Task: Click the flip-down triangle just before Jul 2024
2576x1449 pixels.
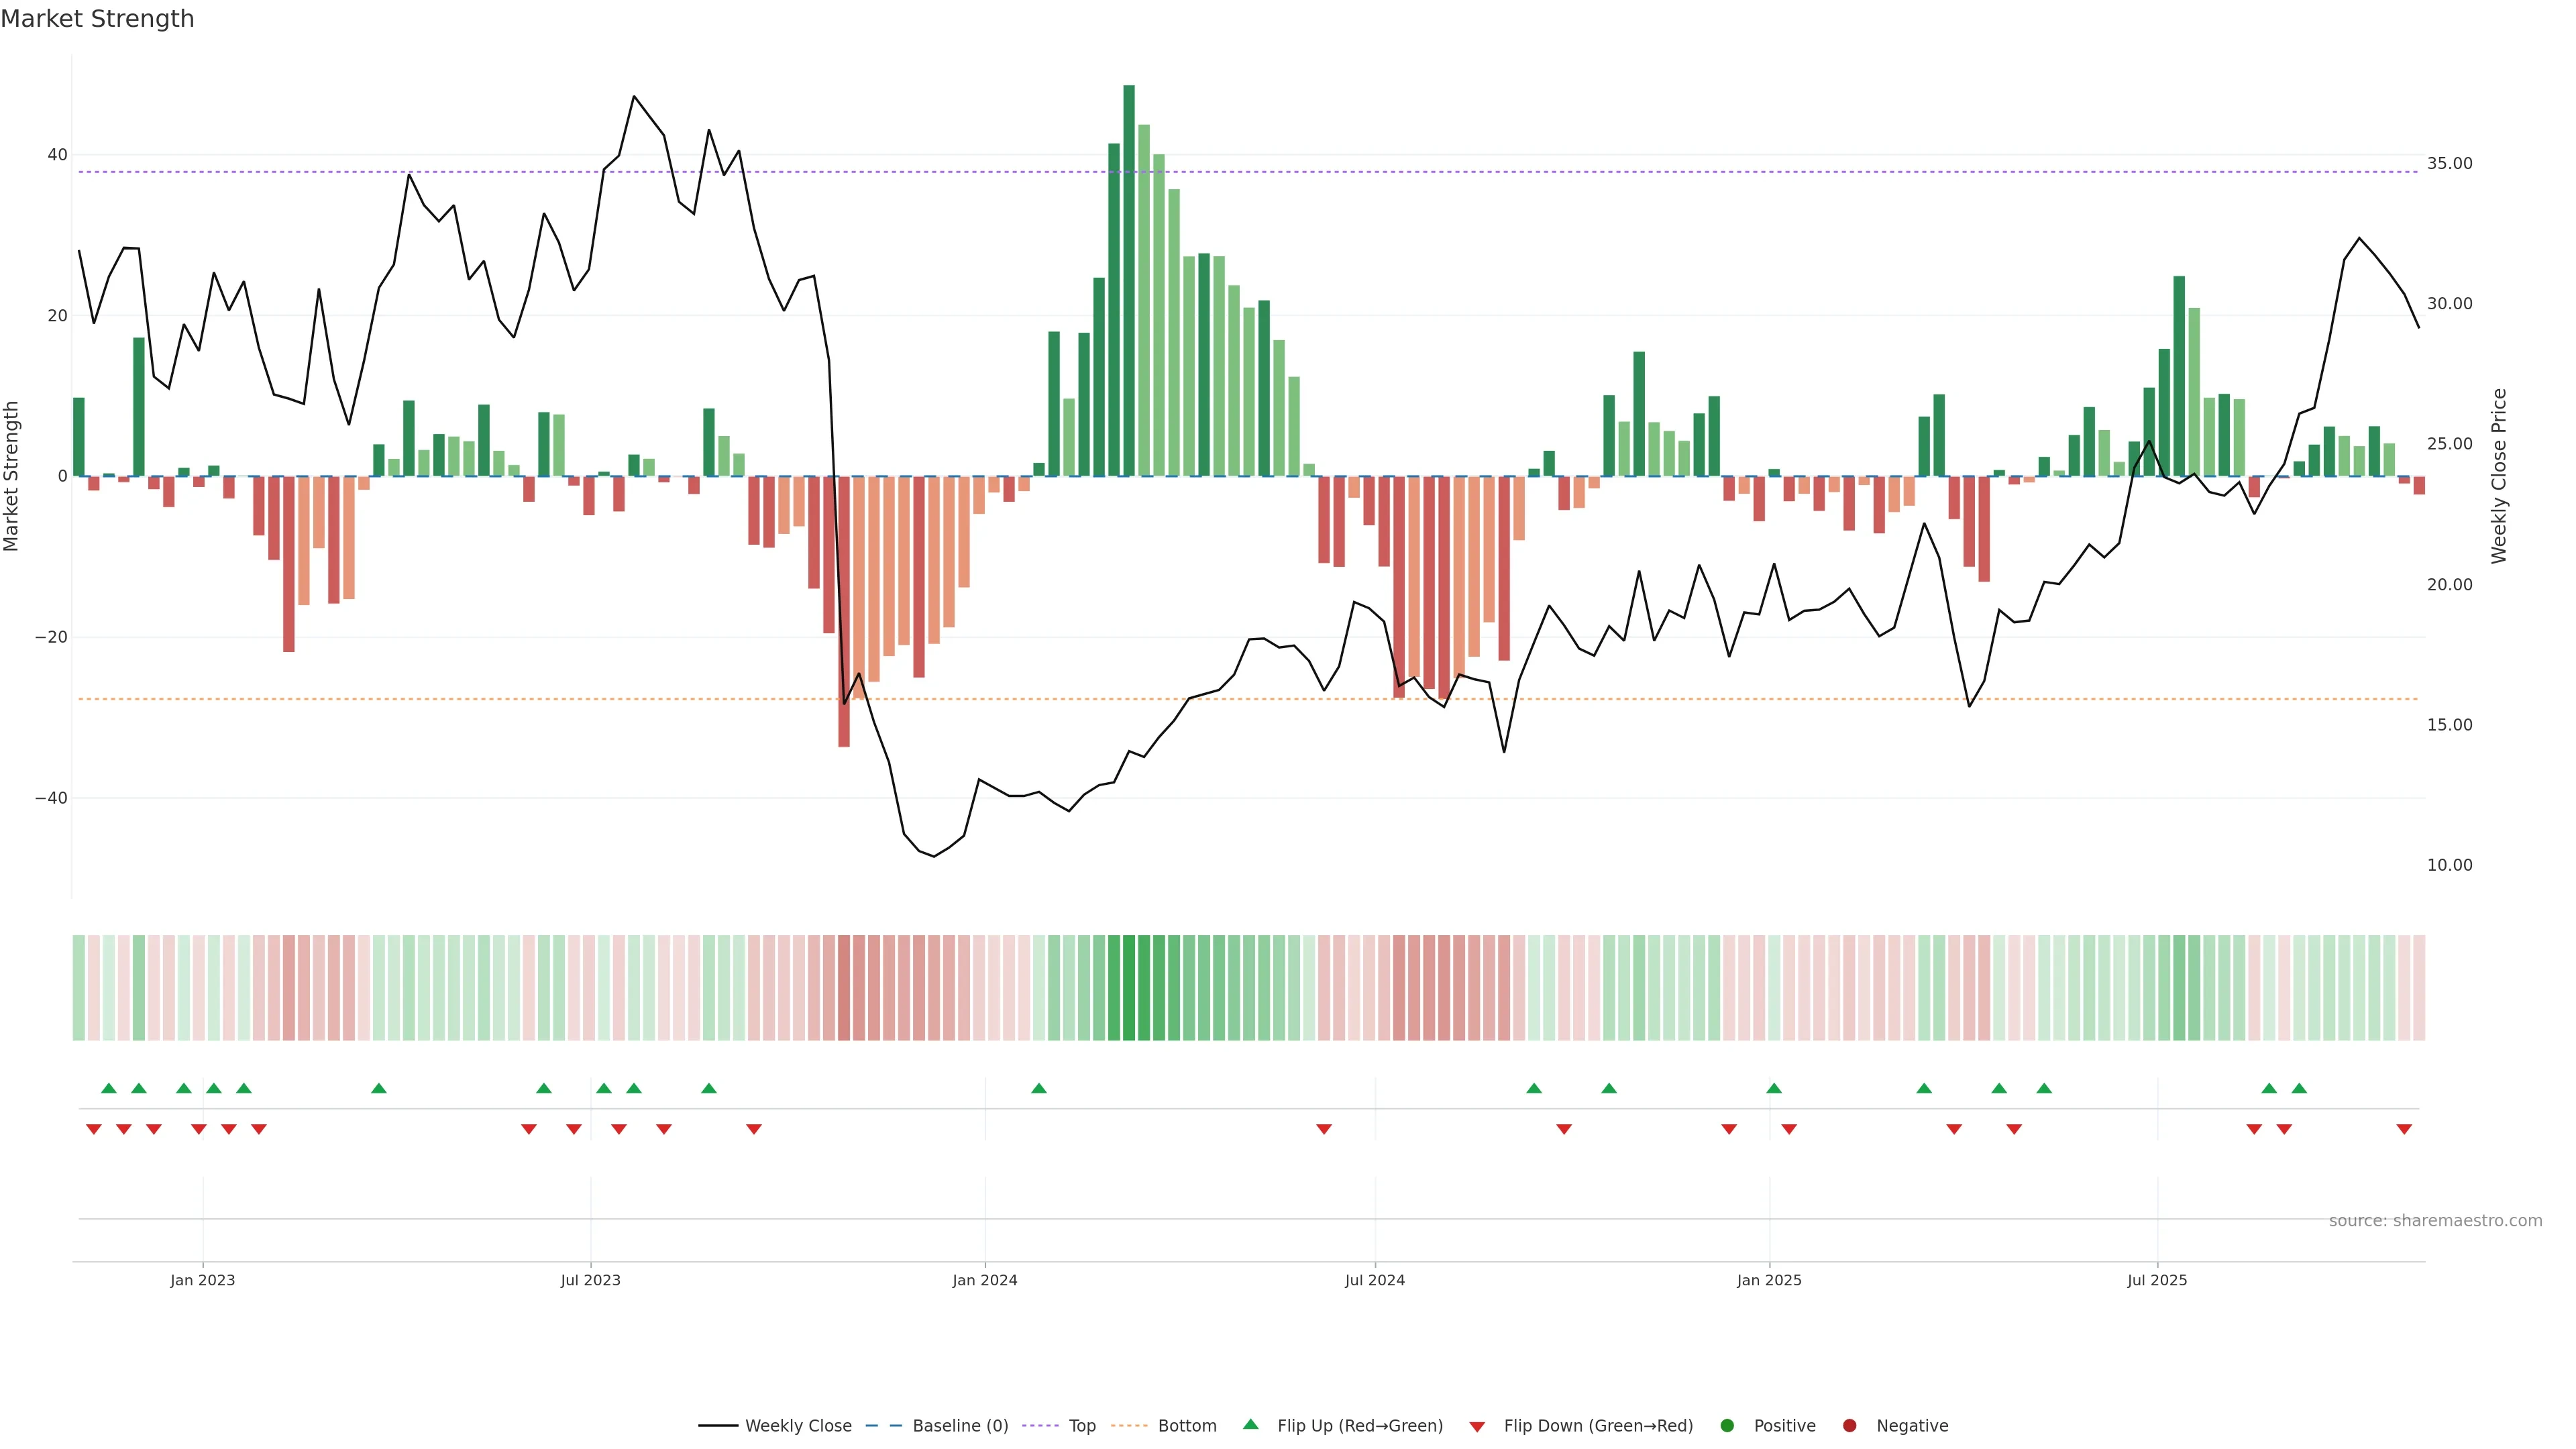Action: (1324, 1129)
